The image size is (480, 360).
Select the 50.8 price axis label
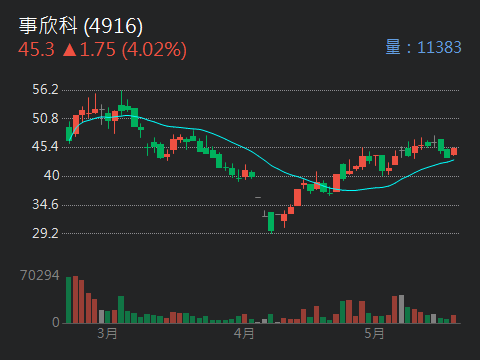coord(45,118)
